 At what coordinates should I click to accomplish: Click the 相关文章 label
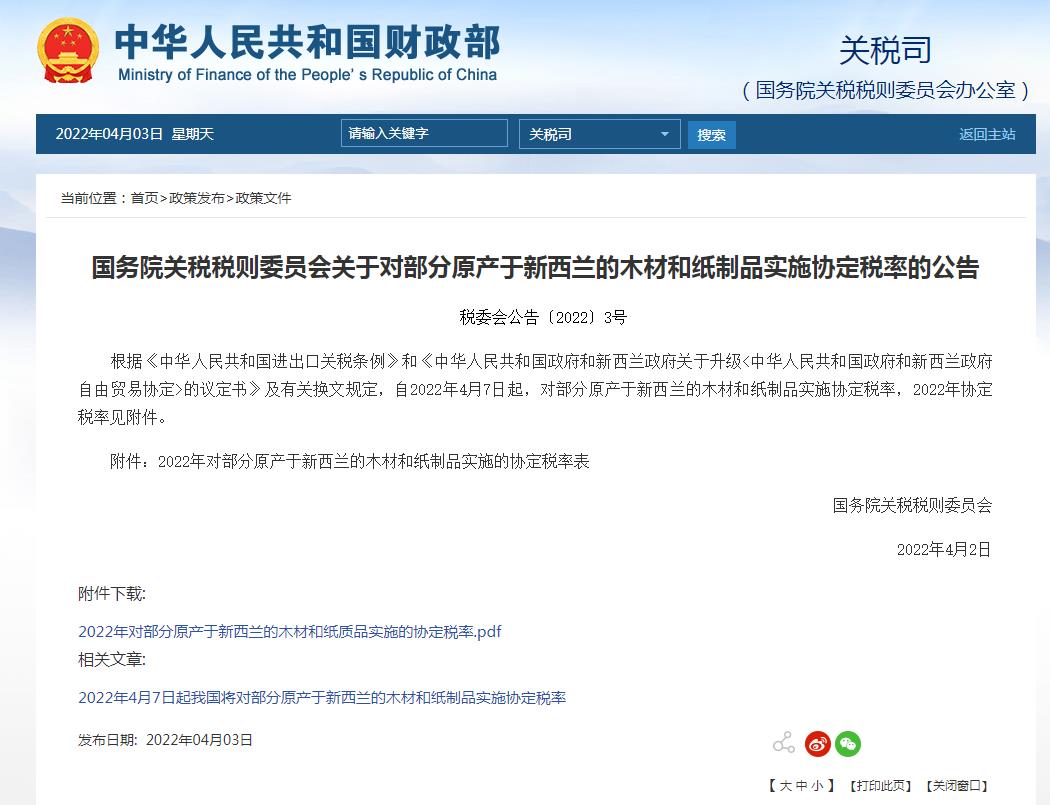[x=112, y=659]
